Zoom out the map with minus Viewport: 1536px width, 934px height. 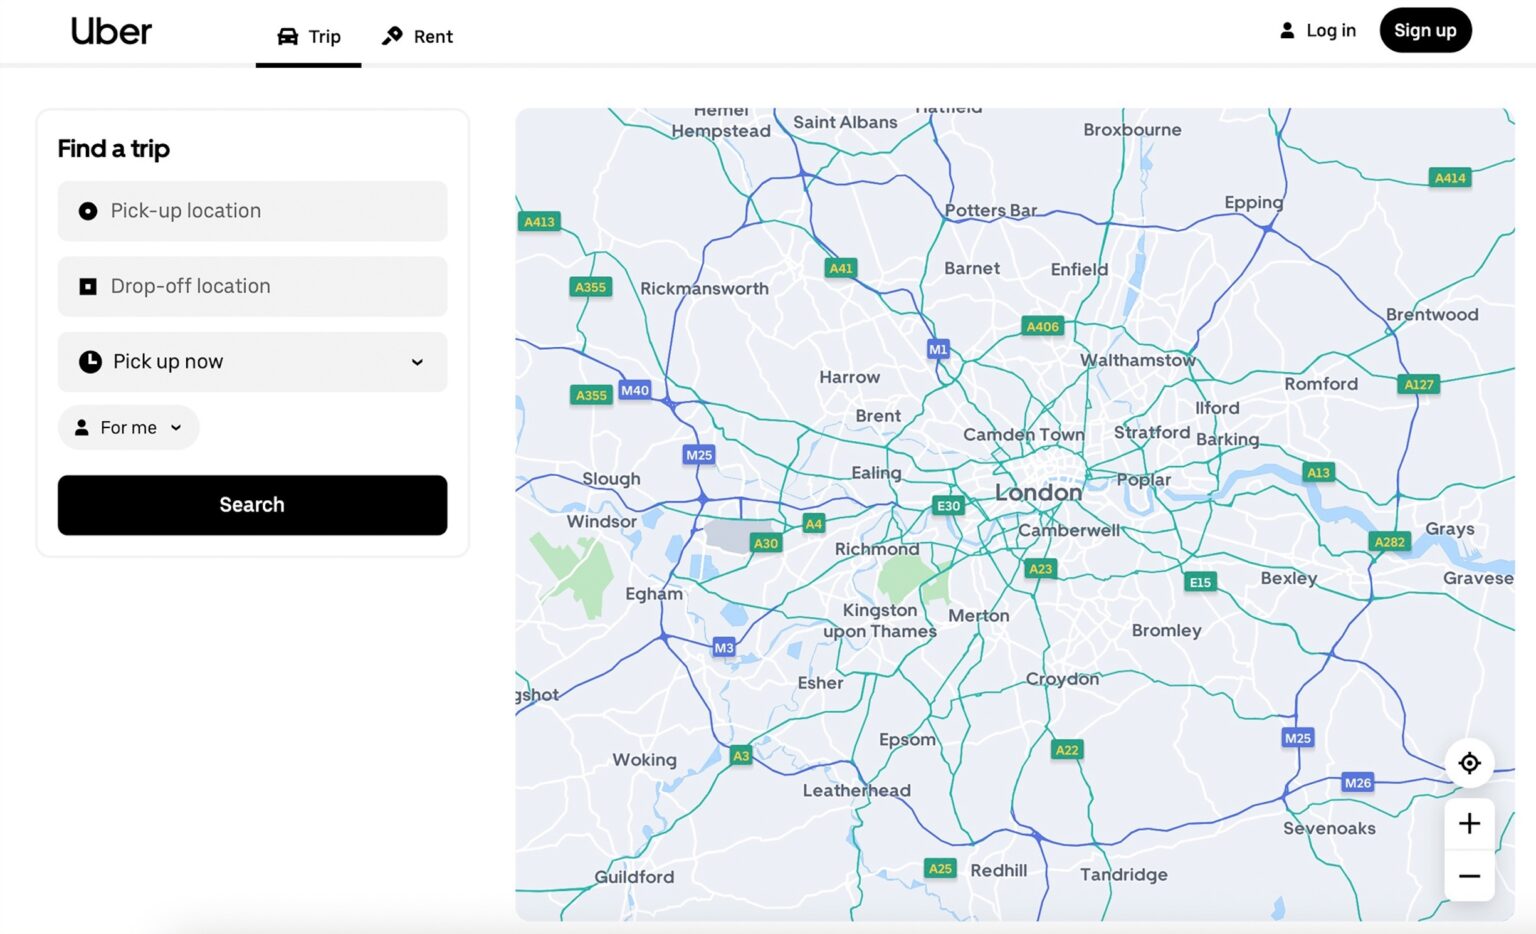(1469, 876)
